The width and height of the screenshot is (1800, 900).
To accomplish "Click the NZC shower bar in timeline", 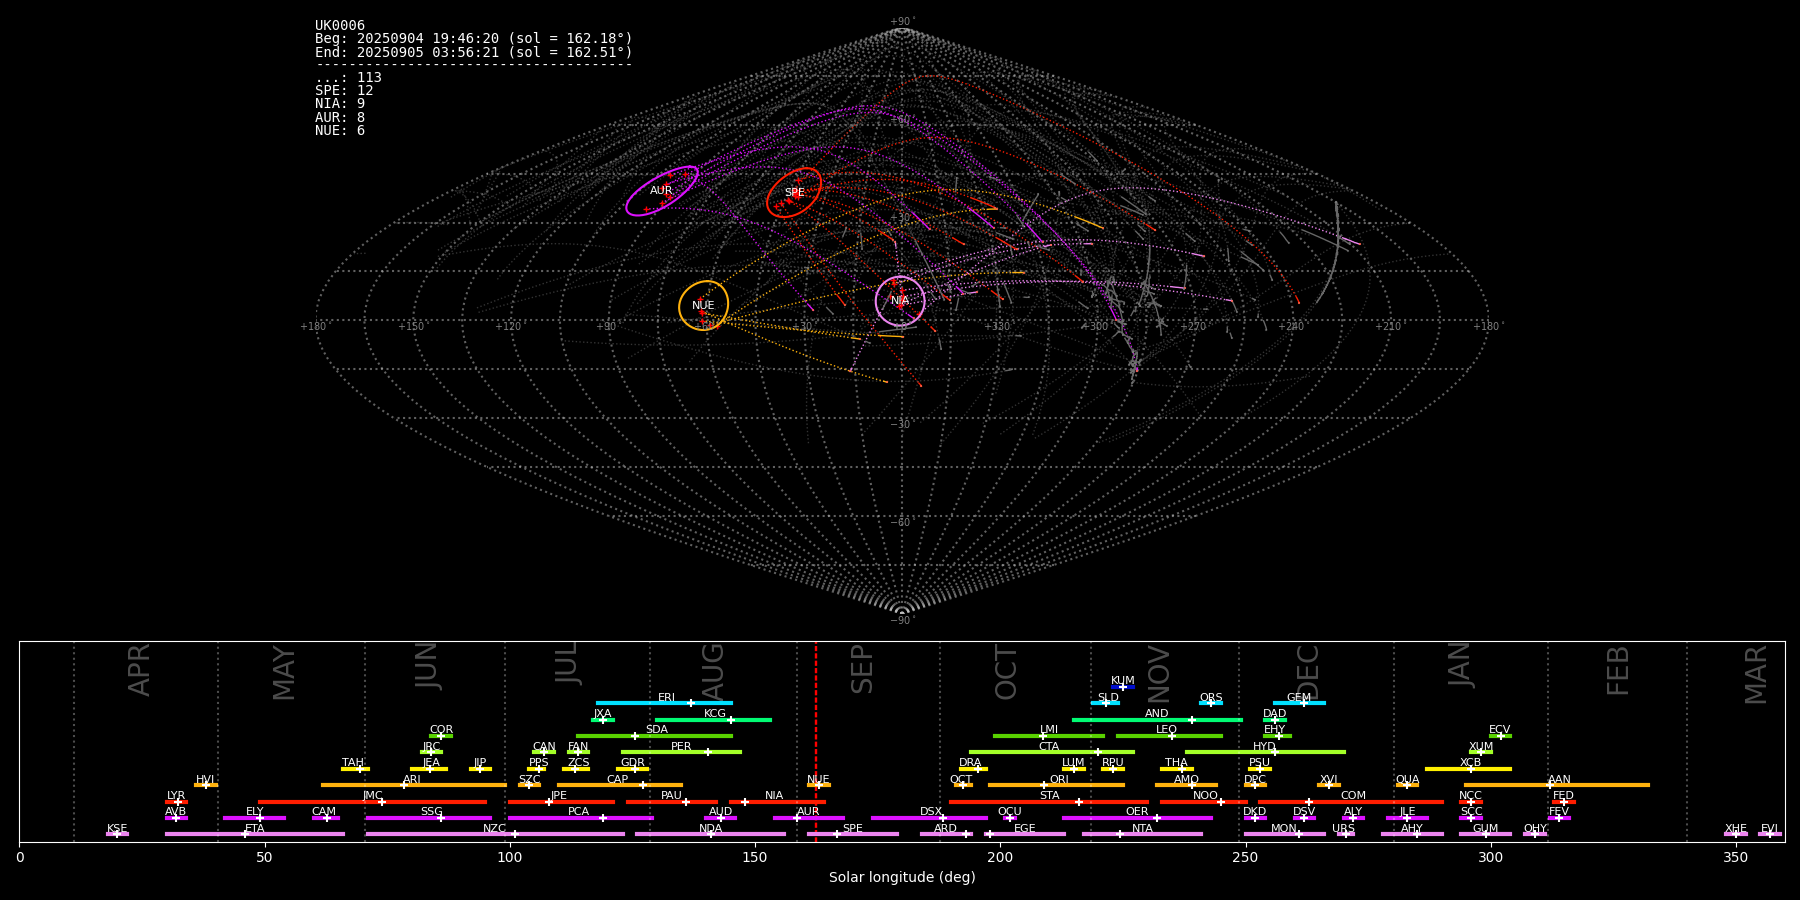I will (x=495, y=834).
